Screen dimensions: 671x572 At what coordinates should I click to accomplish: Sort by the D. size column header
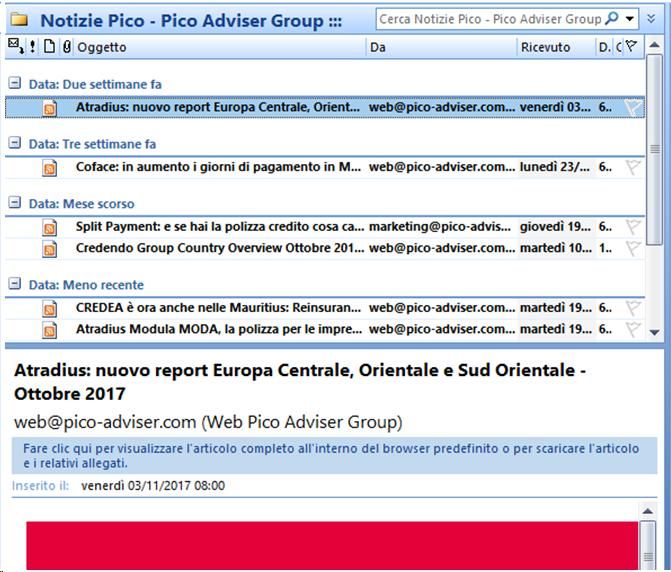[x=605, y=47]
